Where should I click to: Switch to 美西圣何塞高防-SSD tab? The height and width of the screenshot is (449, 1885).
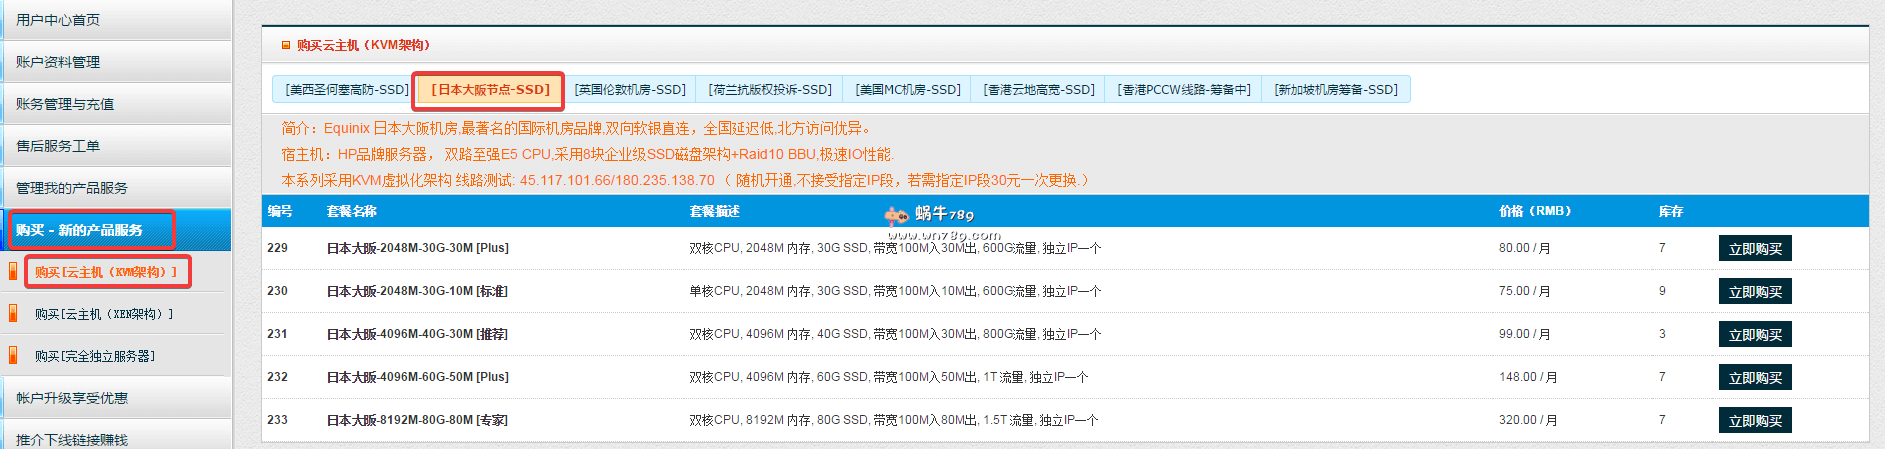click(346, 90)
